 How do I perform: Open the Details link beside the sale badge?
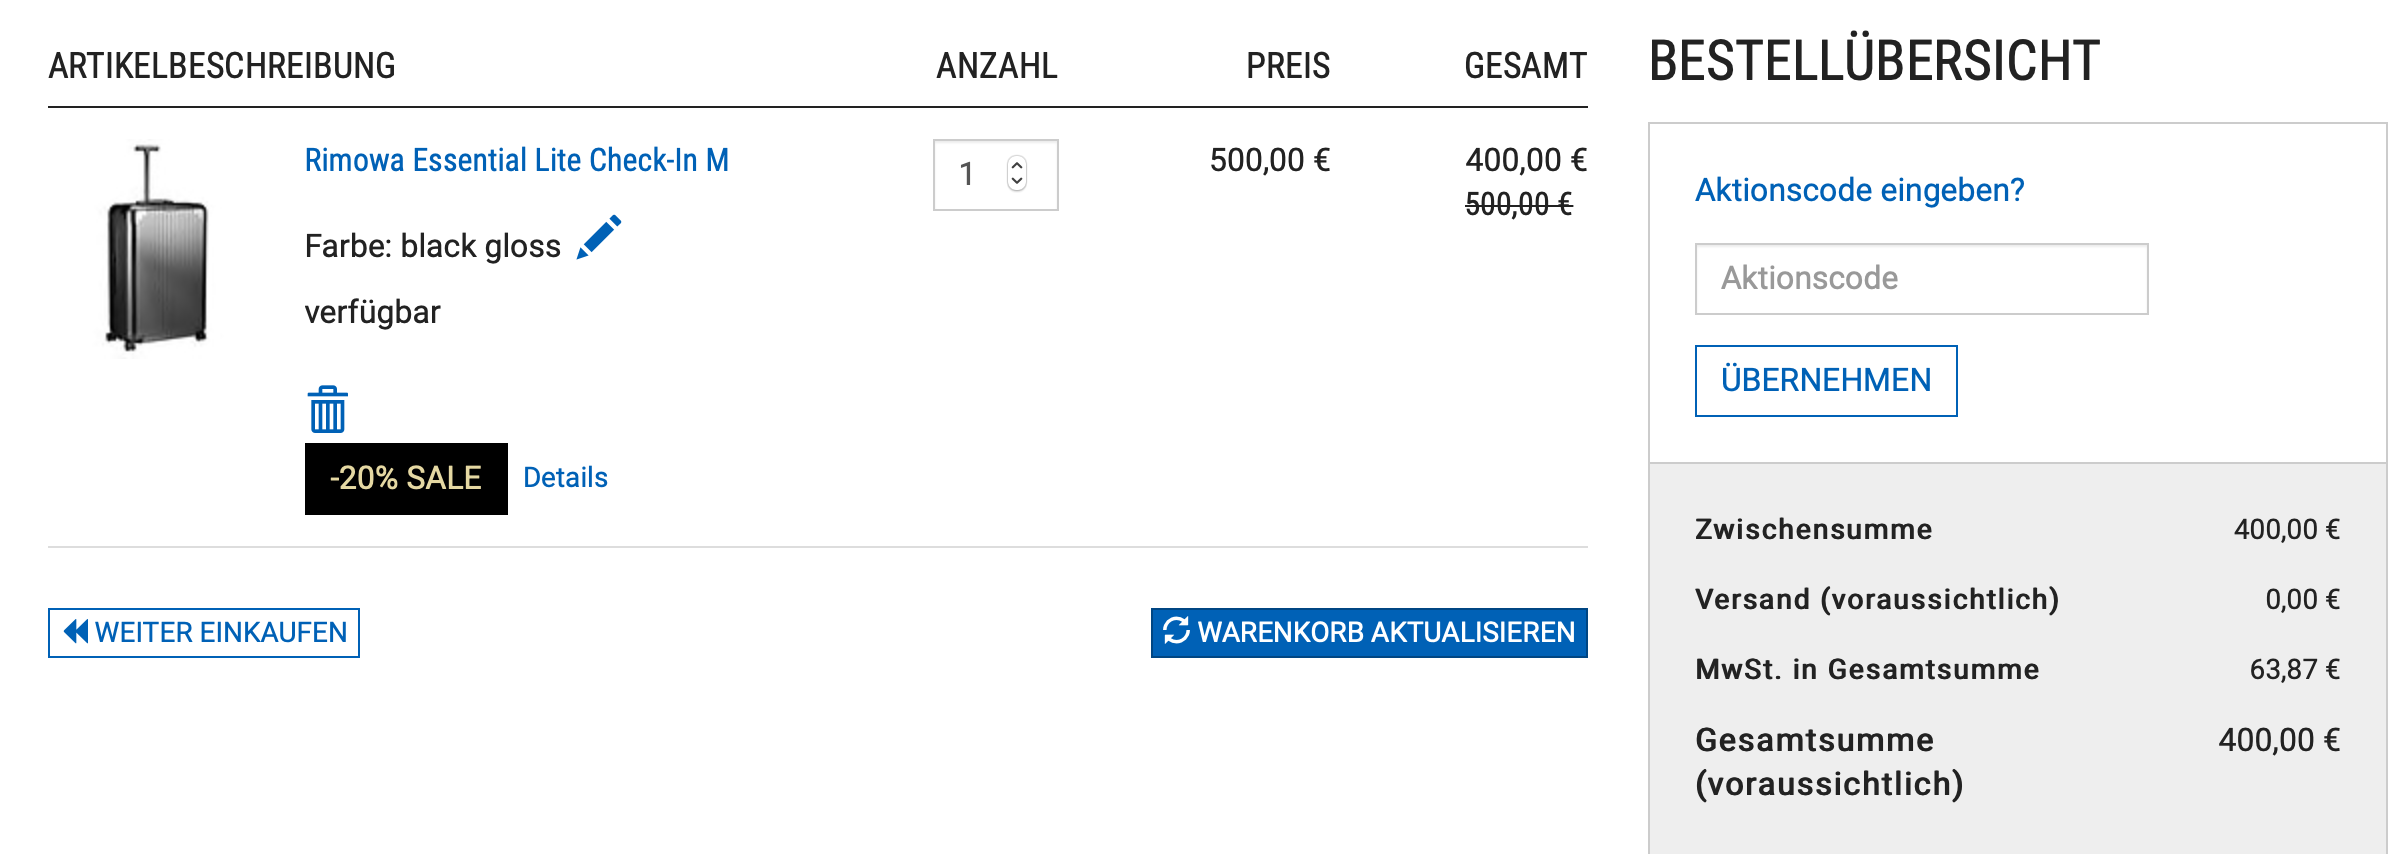(x=565, y=478)
